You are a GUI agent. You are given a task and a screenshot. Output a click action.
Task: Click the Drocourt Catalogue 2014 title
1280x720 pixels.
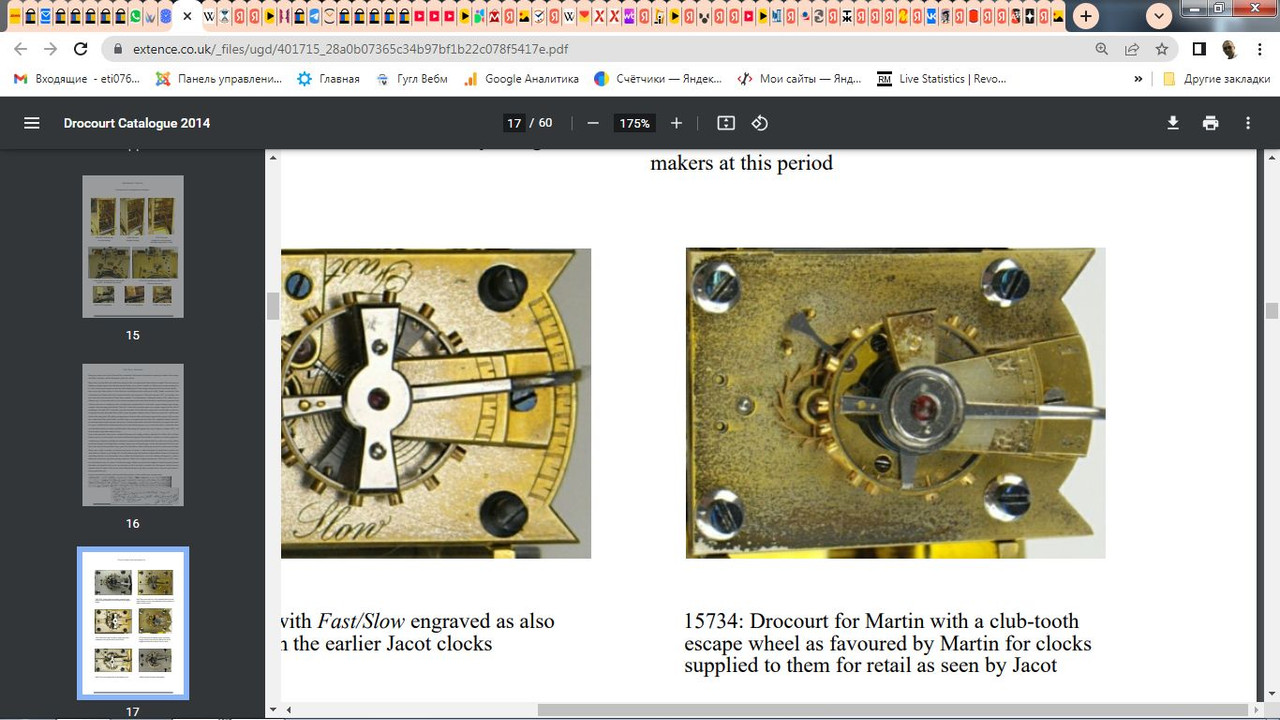point(137,123)
